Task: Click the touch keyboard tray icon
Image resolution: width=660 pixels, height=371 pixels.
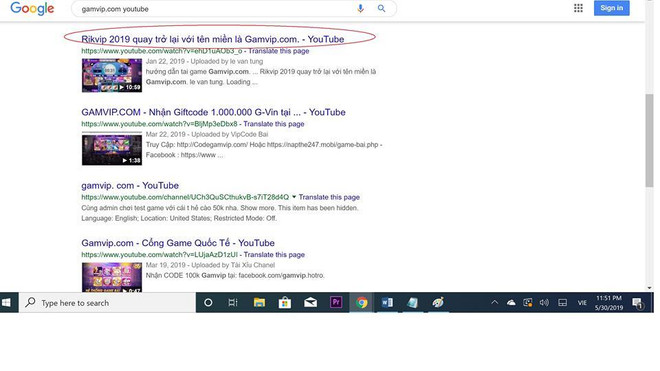Action: 562,302
